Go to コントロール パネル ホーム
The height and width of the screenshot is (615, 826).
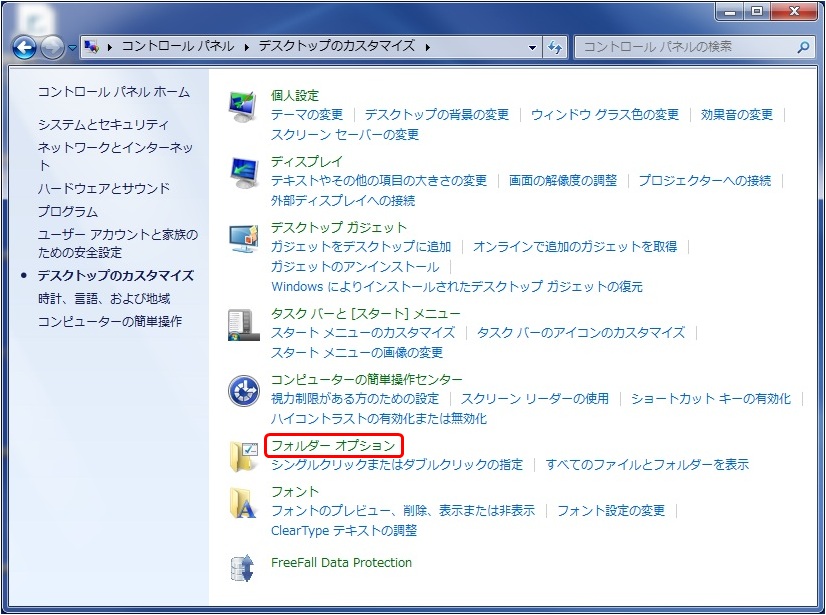[x=113, y=92]
